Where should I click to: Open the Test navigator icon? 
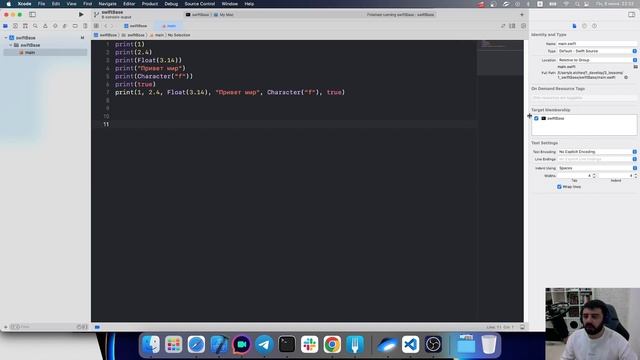tap(55, 26)
